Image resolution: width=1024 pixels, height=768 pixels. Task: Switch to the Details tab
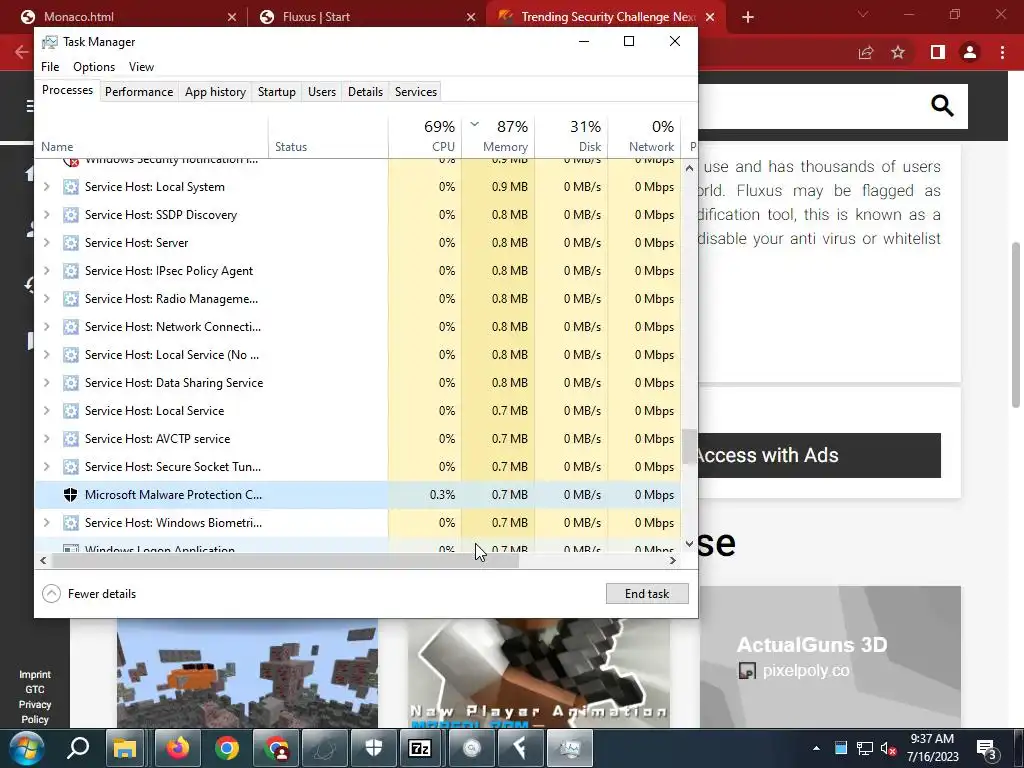point(365,92)
